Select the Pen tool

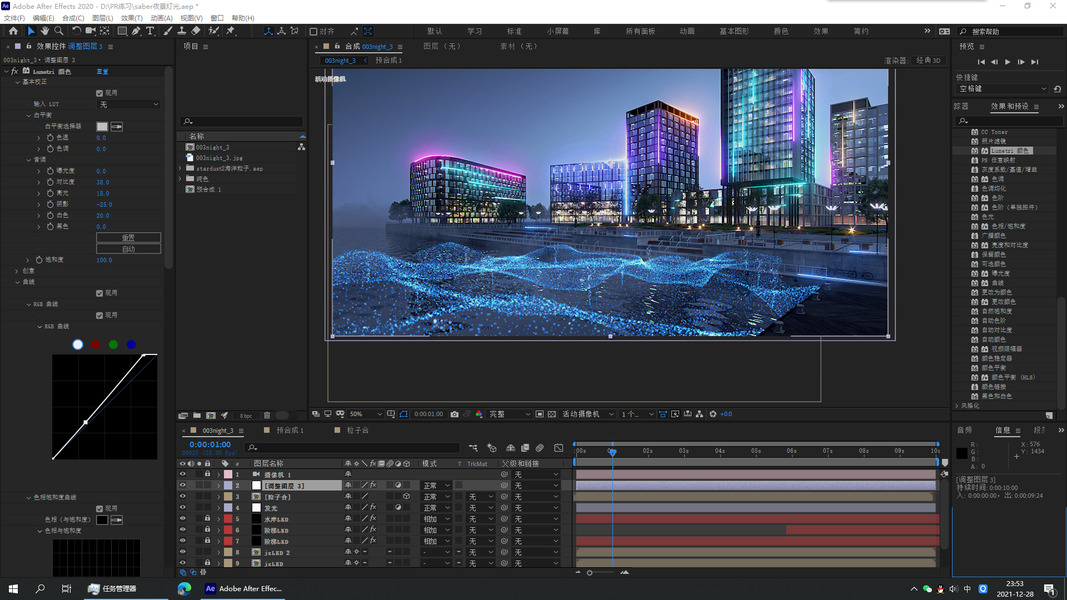136,31
